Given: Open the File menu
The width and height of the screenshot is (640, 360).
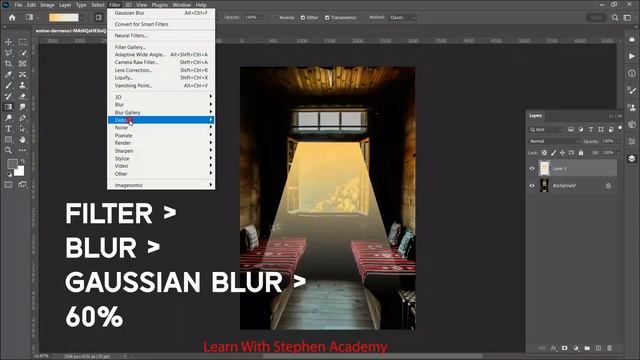Looking at the screenshot, I should click(18, 5).
